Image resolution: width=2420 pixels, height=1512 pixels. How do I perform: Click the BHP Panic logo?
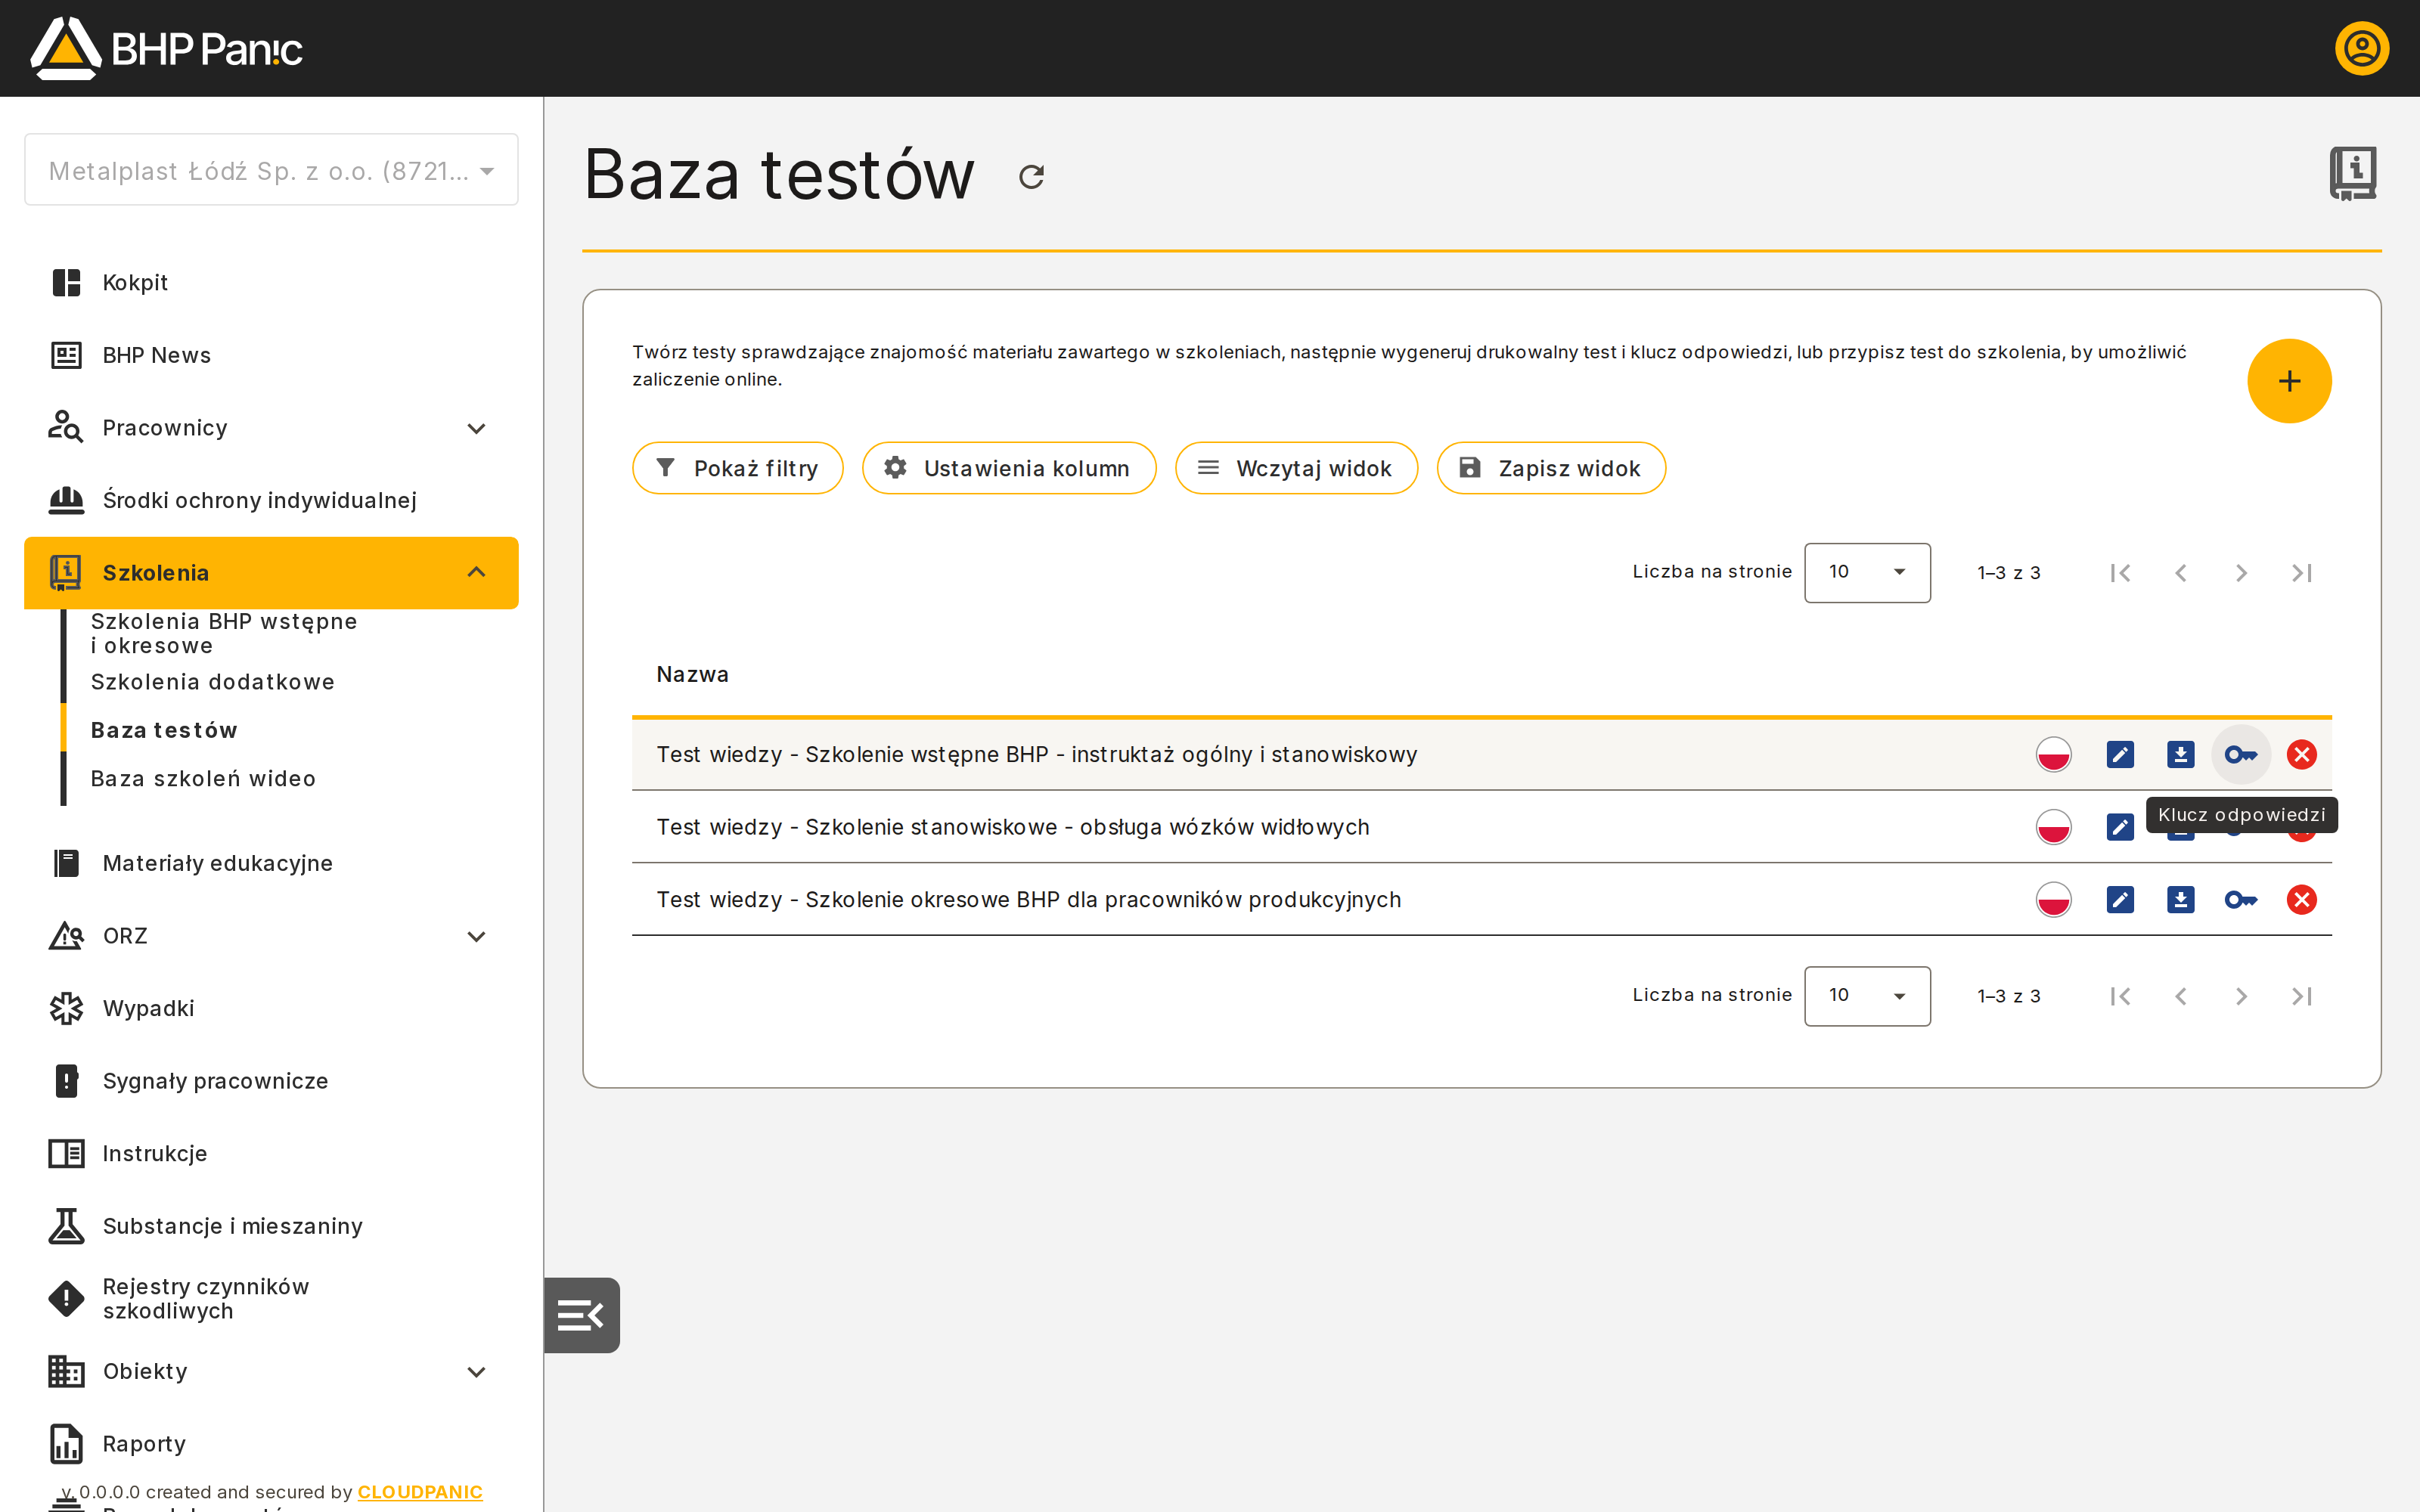(x=166, y=48)
